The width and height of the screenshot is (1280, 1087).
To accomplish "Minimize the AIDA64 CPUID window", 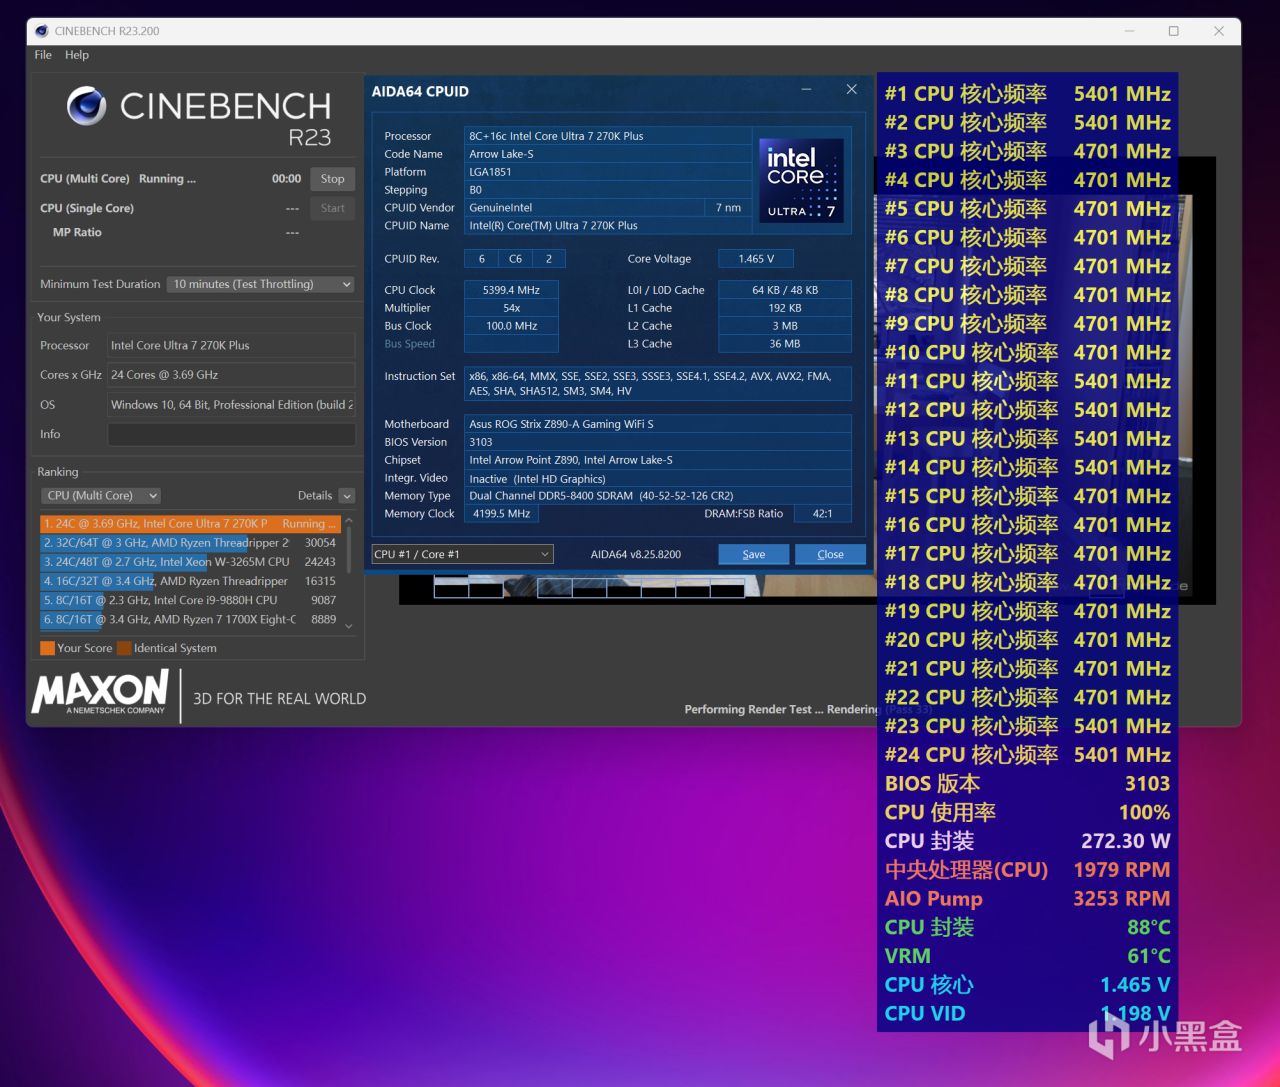I will click(x=806, y=90).
